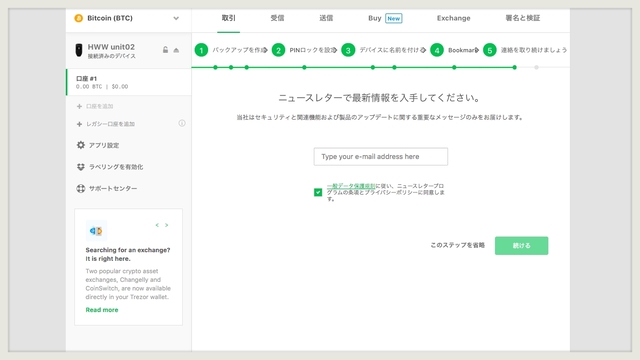Click the Searching for an exchange? heading
The image size is (640, 360).
tap(128, 254)
